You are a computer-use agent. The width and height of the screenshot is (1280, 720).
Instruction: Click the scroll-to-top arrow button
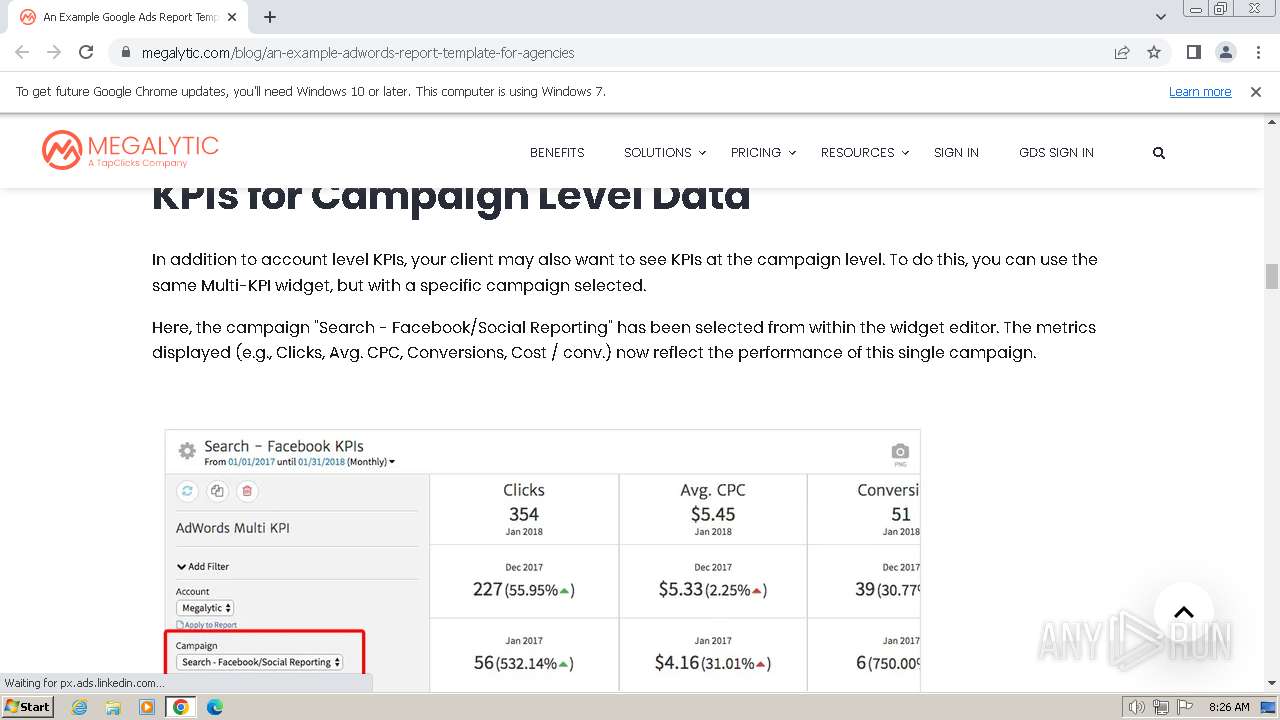1183,612
